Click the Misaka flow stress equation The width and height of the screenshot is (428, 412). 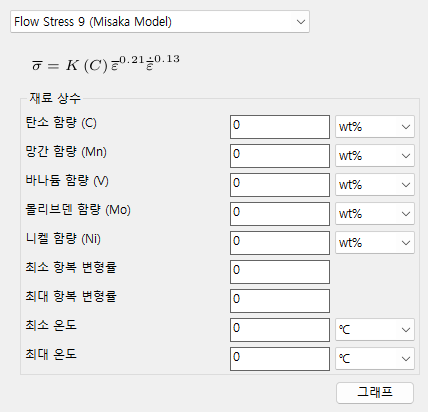(x=106, y=64)
